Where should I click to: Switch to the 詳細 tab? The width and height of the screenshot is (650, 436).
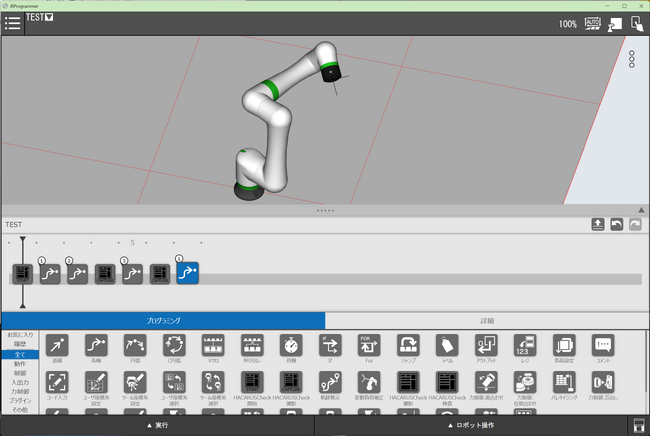click(x=487, y=321)
